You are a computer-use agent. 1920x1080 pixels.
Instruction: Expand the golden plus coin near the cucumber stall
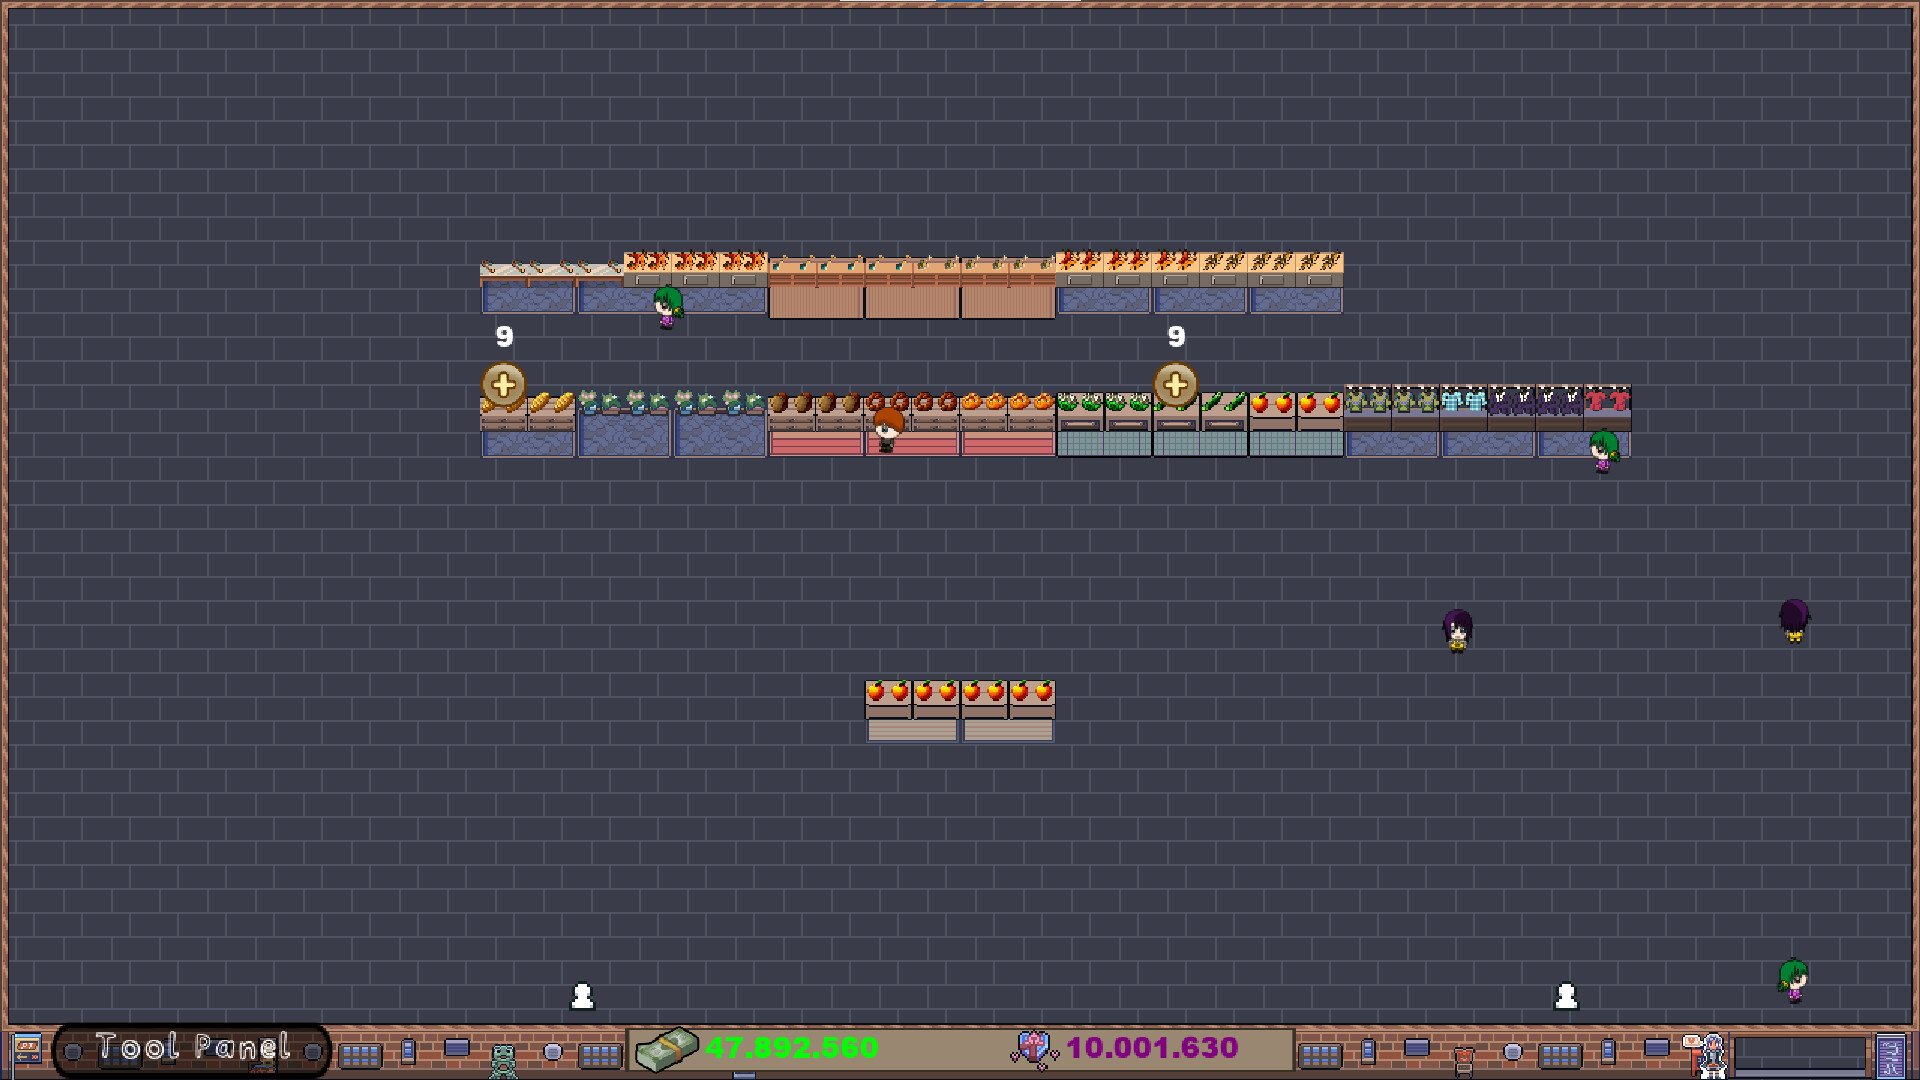click(1176, 382)
